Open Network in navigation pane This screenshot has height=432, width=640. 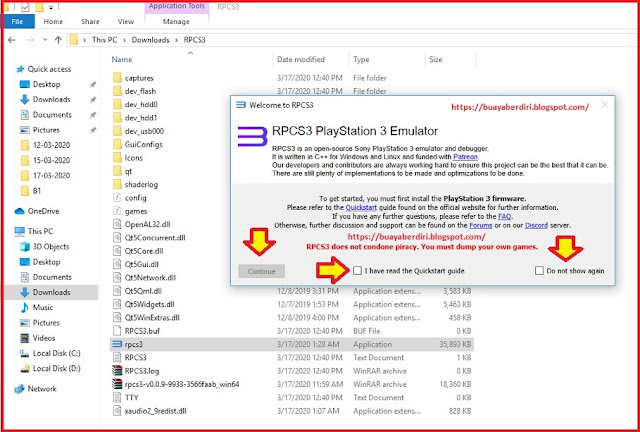tap(36, 389)
